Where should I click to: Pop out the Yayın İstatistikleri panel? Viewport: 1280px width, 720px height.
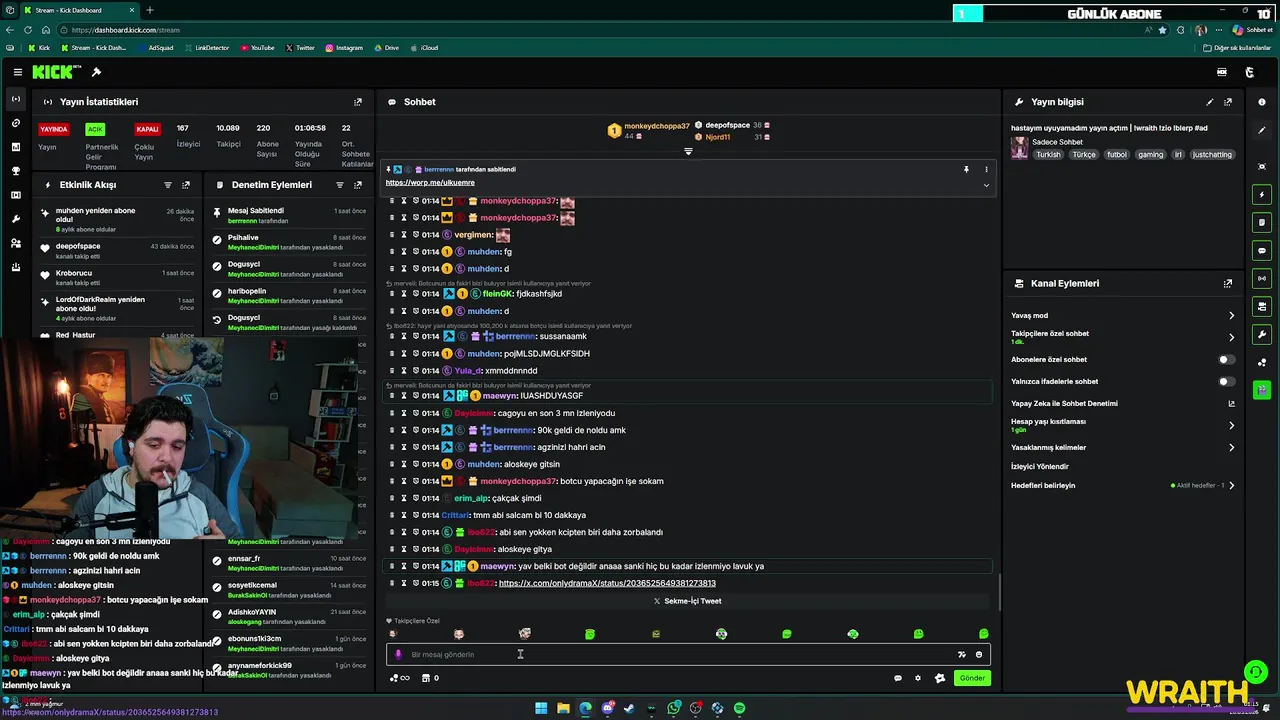coord(358,102)
